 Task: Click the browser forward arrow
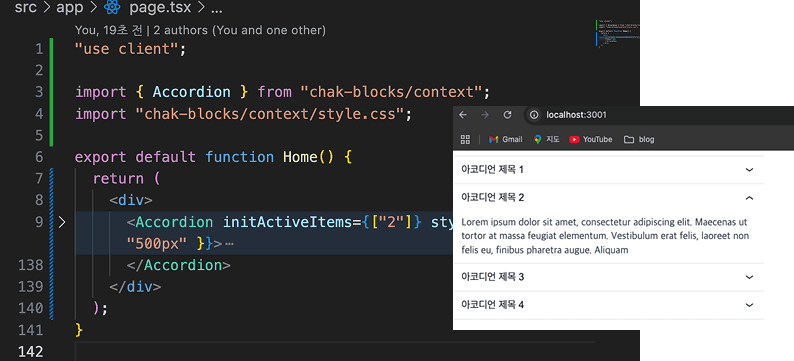click(485, 115)
